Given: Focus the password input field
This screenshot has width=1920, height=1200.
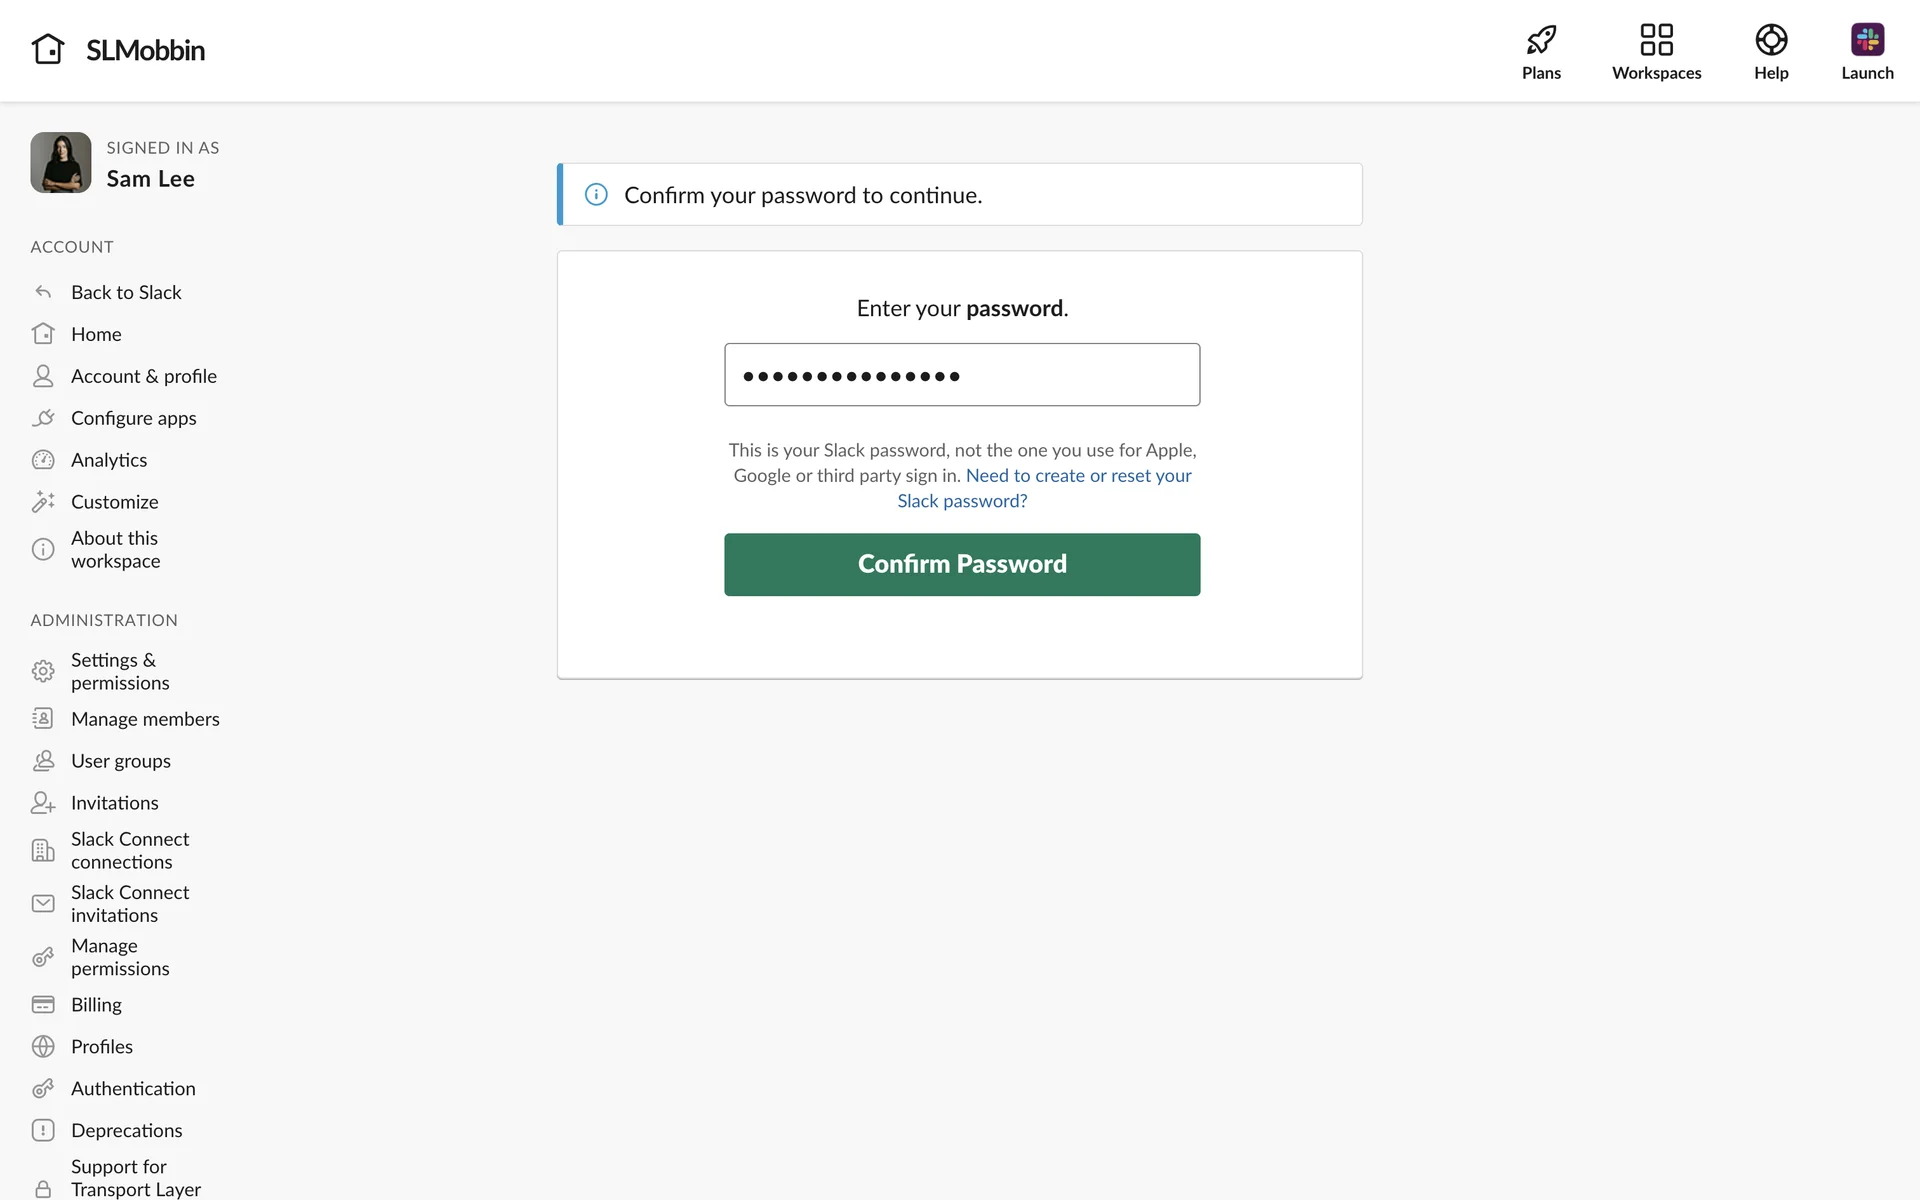Looking at the screenshot, I should (962, 375).
